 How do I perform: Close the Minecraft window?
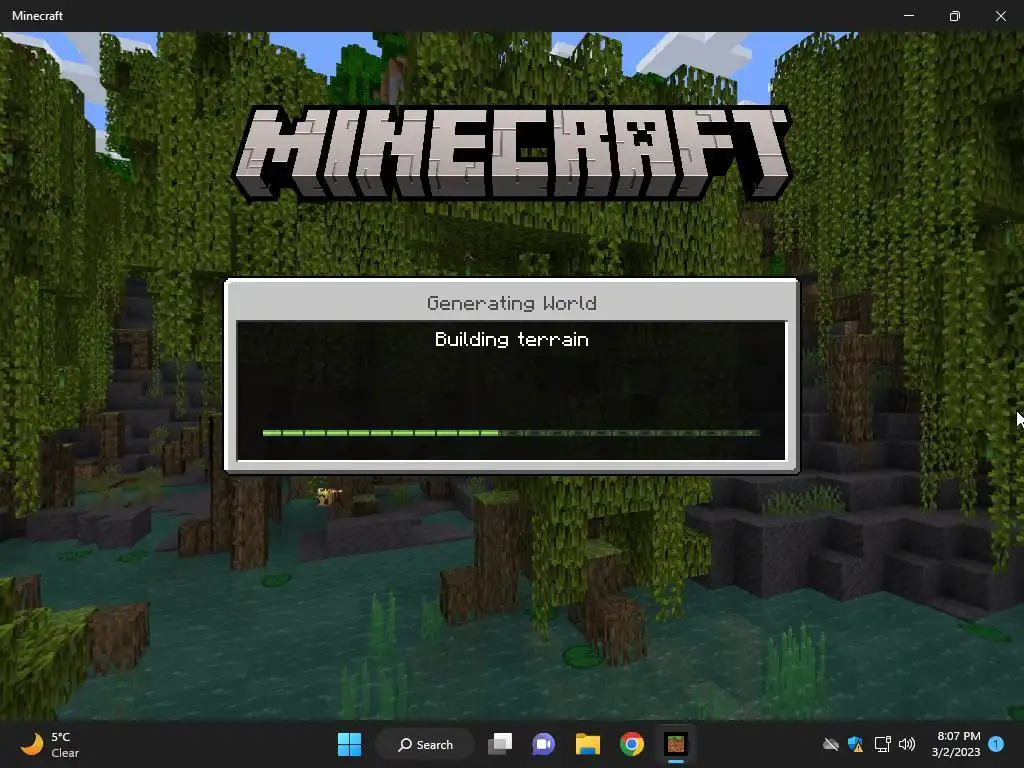click(x=1000, y=16)
